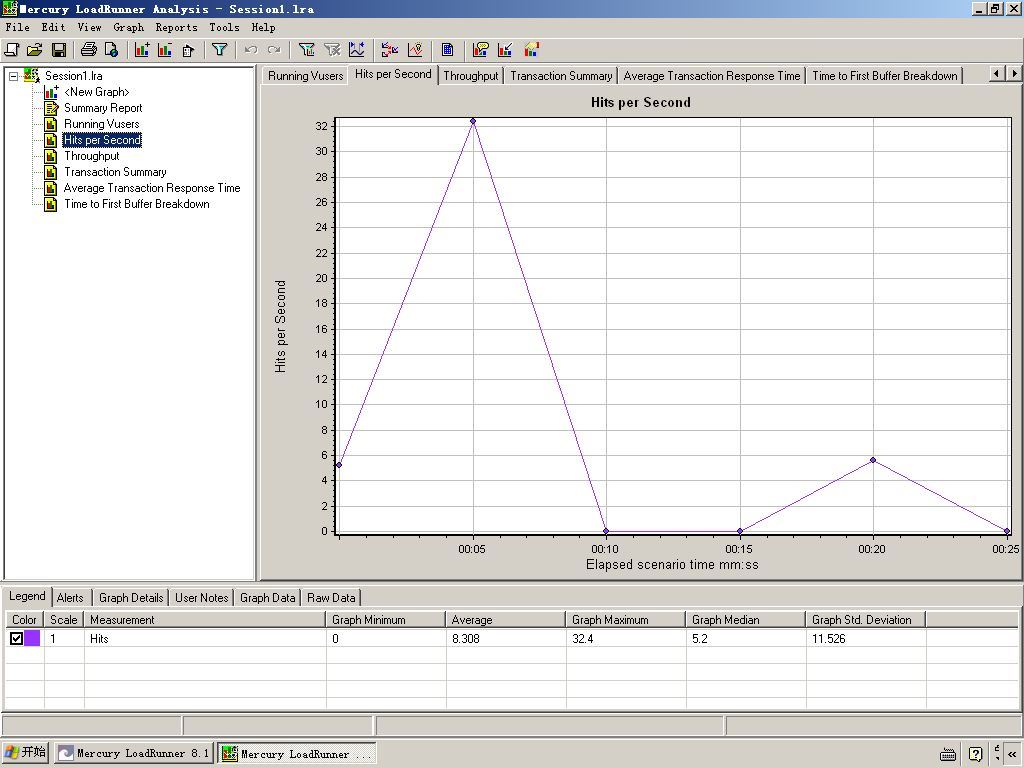This screenshot has width=1024, height=768.
Task: Click the line chart with light bulb icon
Action: [415, 50]
